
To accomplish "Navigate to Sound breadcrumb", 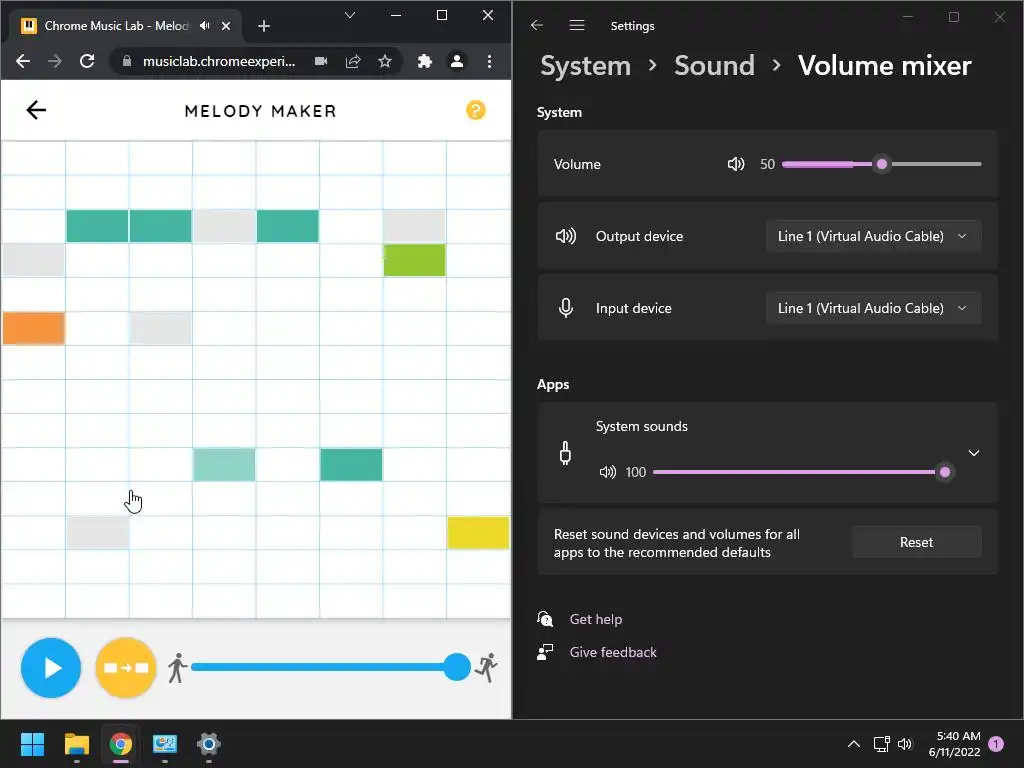I will pos(714,65).
